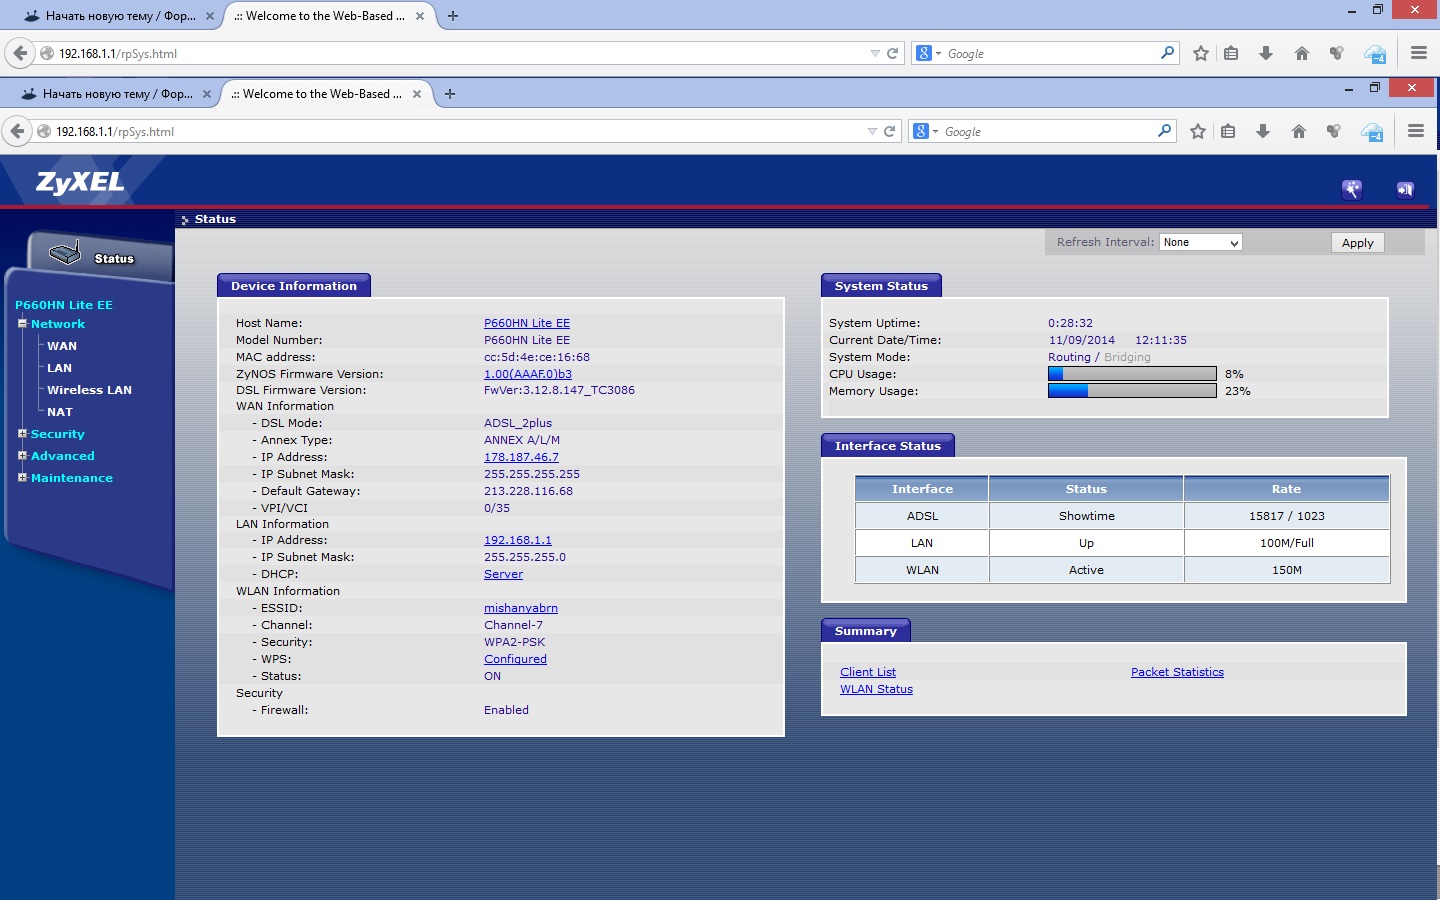Click the Bridging system mode text
The image size is (1440, 900).
click(1127, 357)
